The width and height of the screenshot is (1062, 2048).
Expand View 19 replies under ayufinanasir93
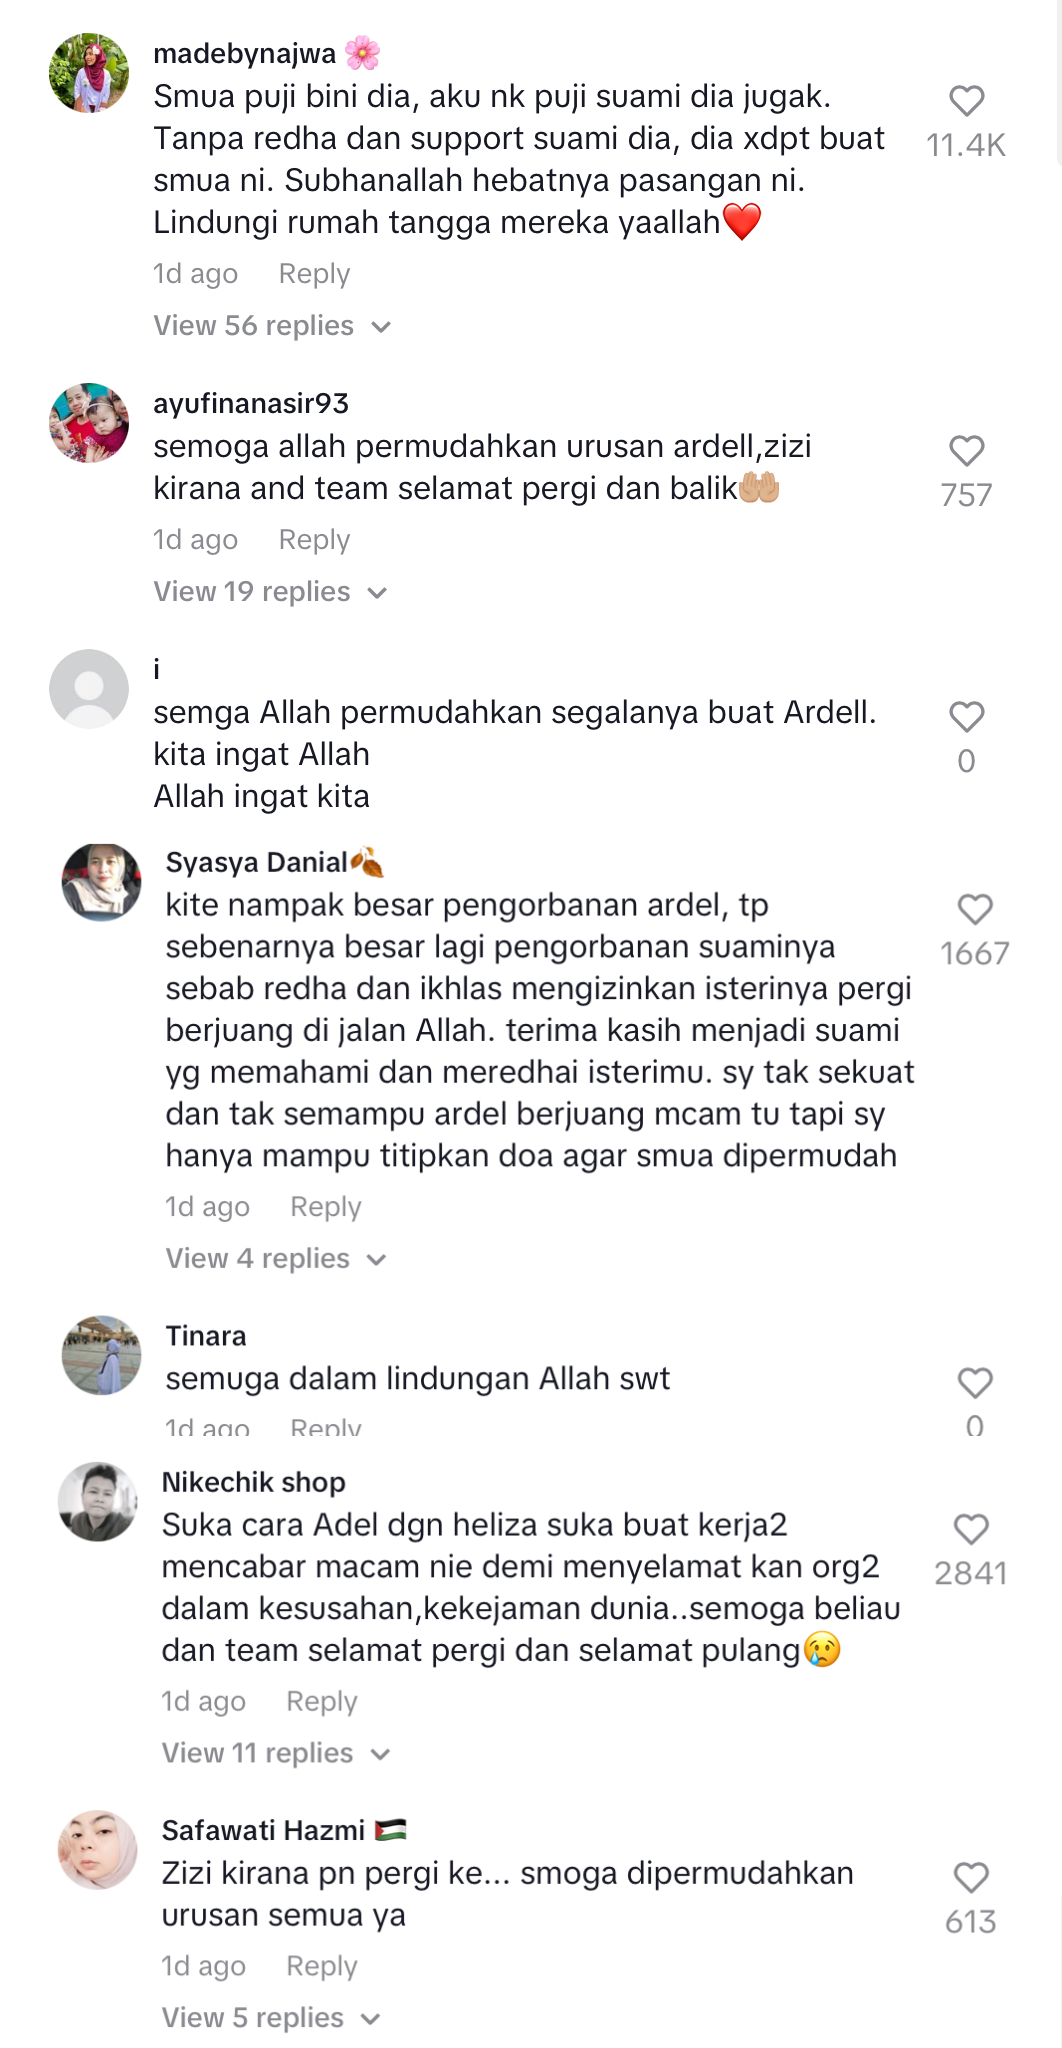[x=270, y=592]
